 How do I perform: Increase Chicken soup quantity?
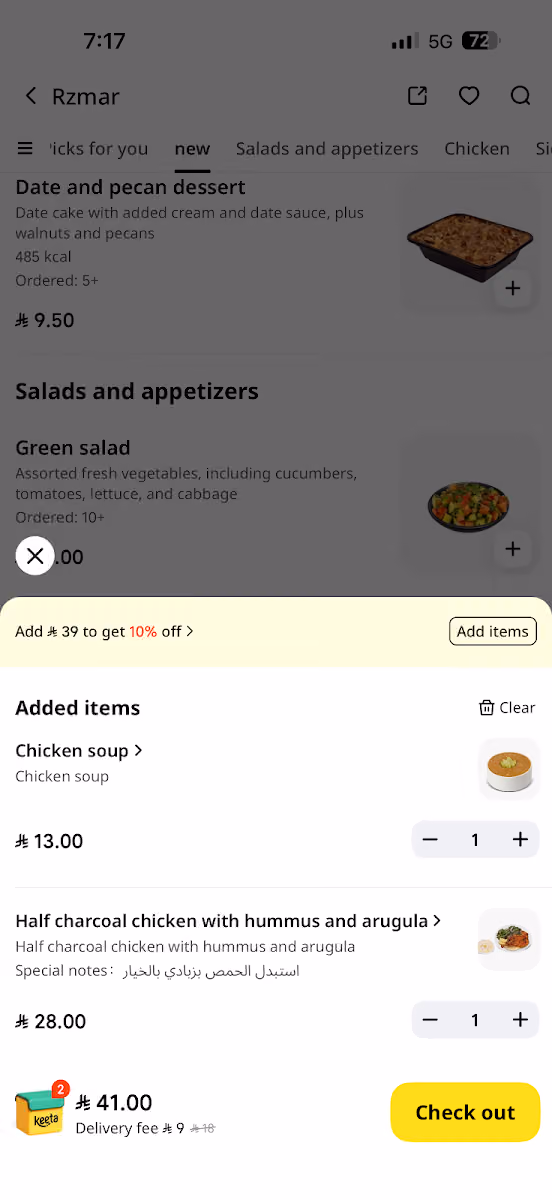click(x=520, y=840)
